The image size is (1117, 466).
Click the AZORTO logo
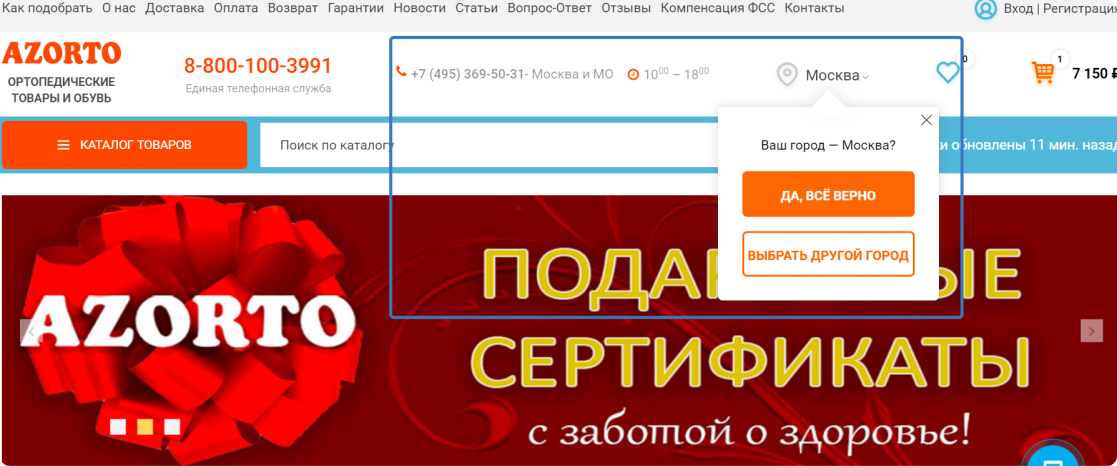[61, 53]
